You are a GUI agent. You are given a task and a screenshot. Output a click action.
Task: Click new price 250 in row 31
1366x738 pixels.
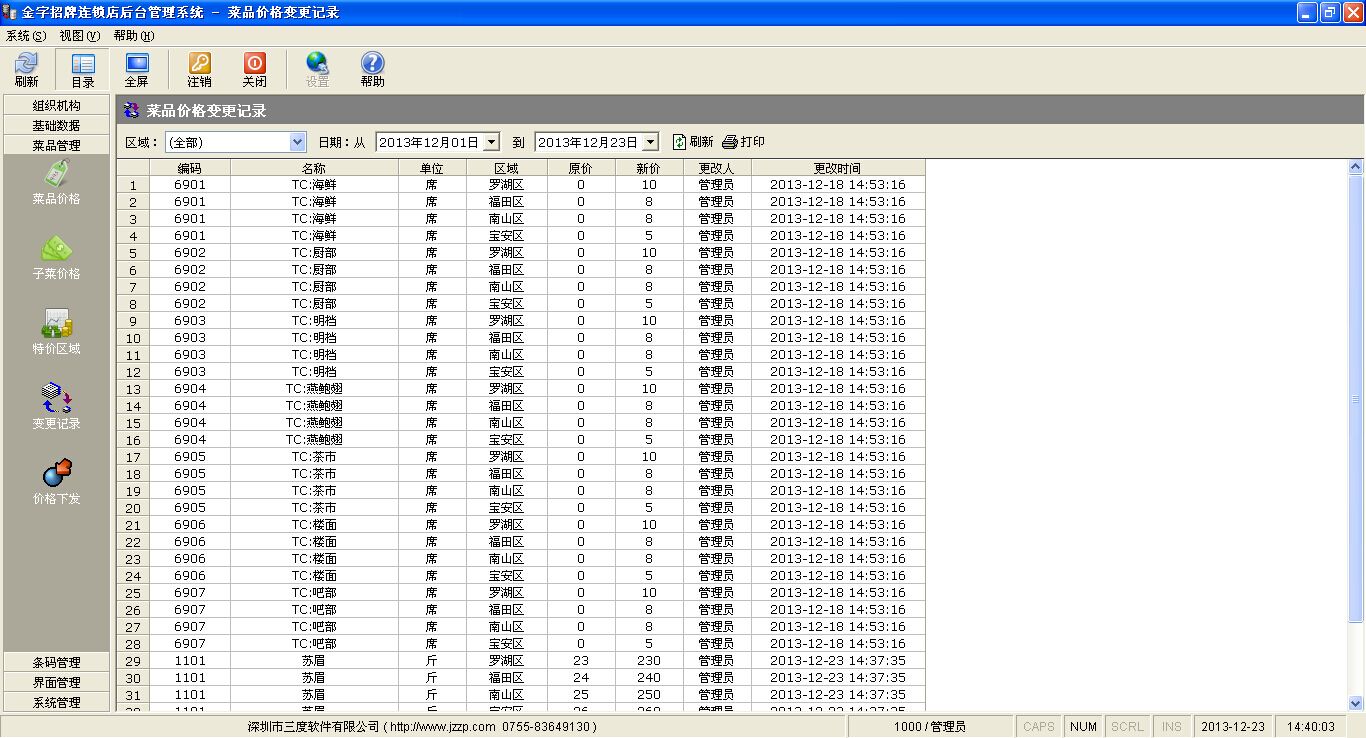[x=649, y=695]
